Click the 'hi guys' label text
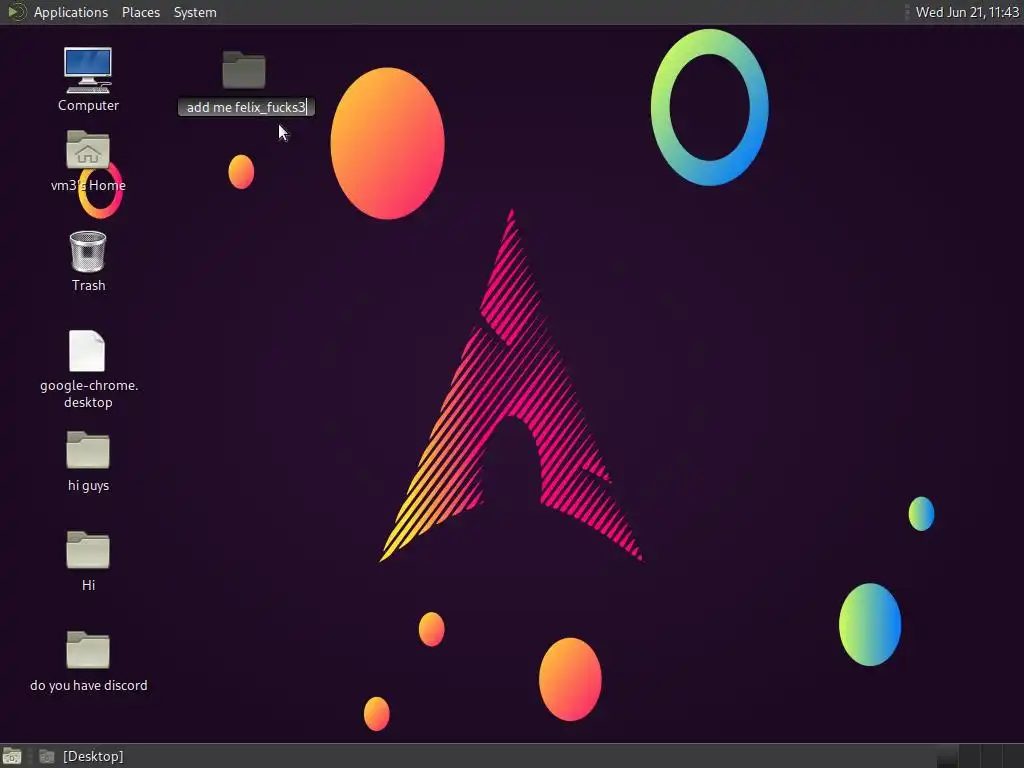Viewport: 1024px width, 768px height. click(x=88, y=485)
